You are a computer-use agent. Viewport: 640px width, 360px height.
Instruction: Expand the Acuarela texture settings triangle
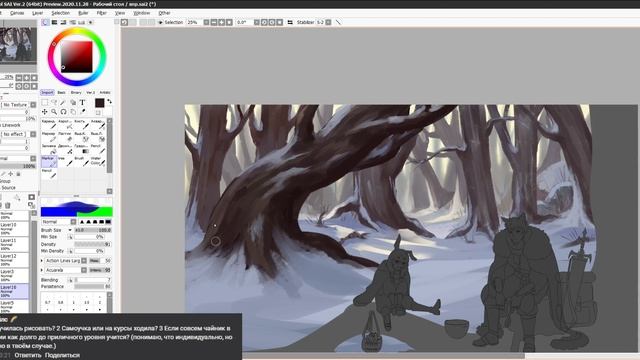click(x=42, y=270)
